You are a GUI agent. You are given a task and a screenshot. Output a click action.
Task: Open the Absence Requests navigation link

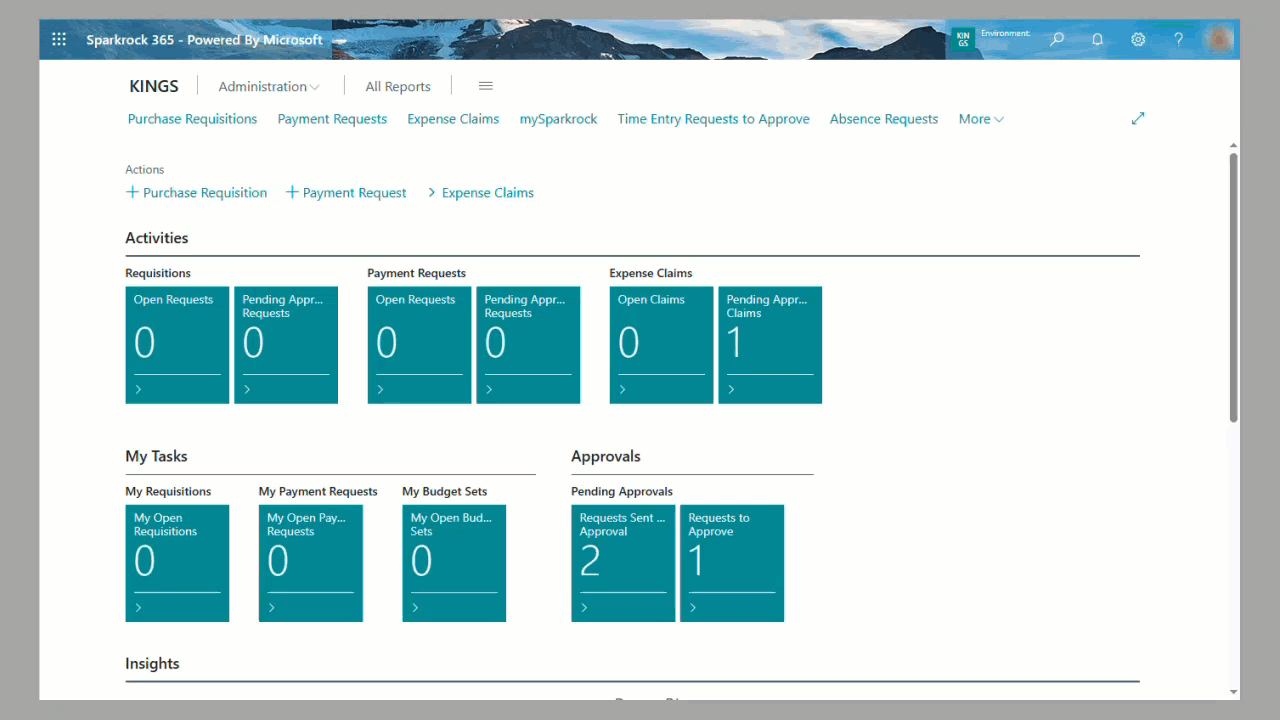pos(884,118)
